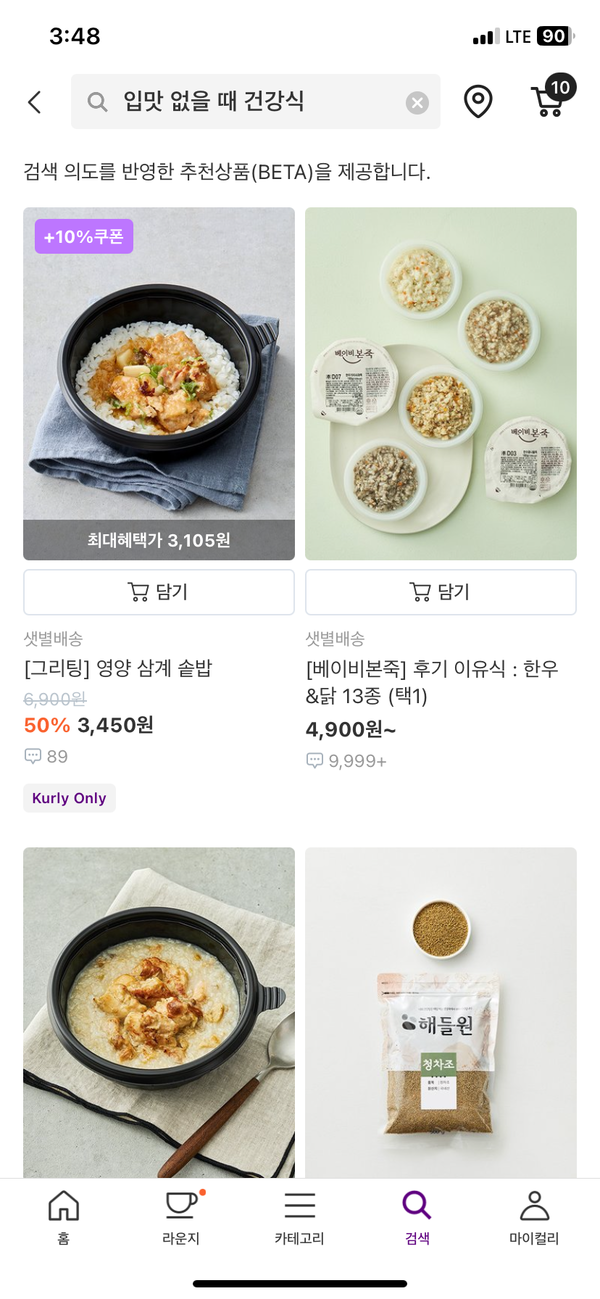
Task: Open the shopping cart with 10 items
Action: (547, 101)
